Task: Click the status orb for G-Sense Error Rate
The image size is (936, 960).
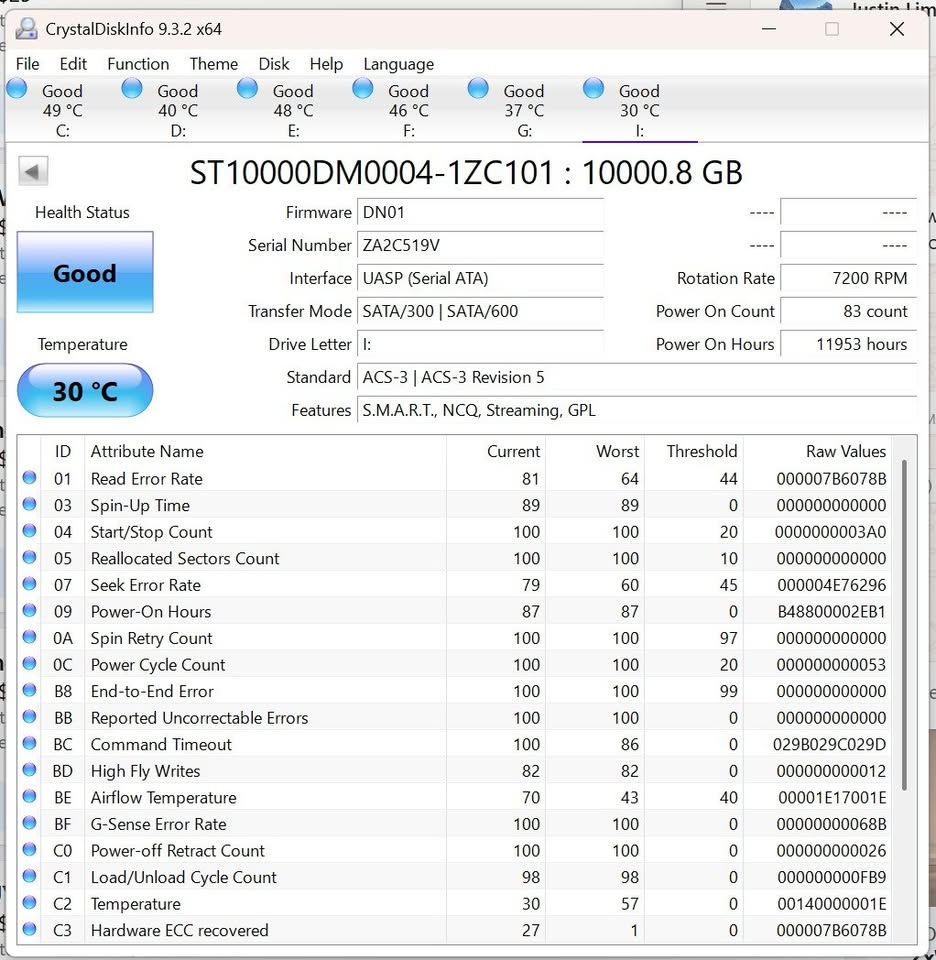Action: [x=29, y=823]
